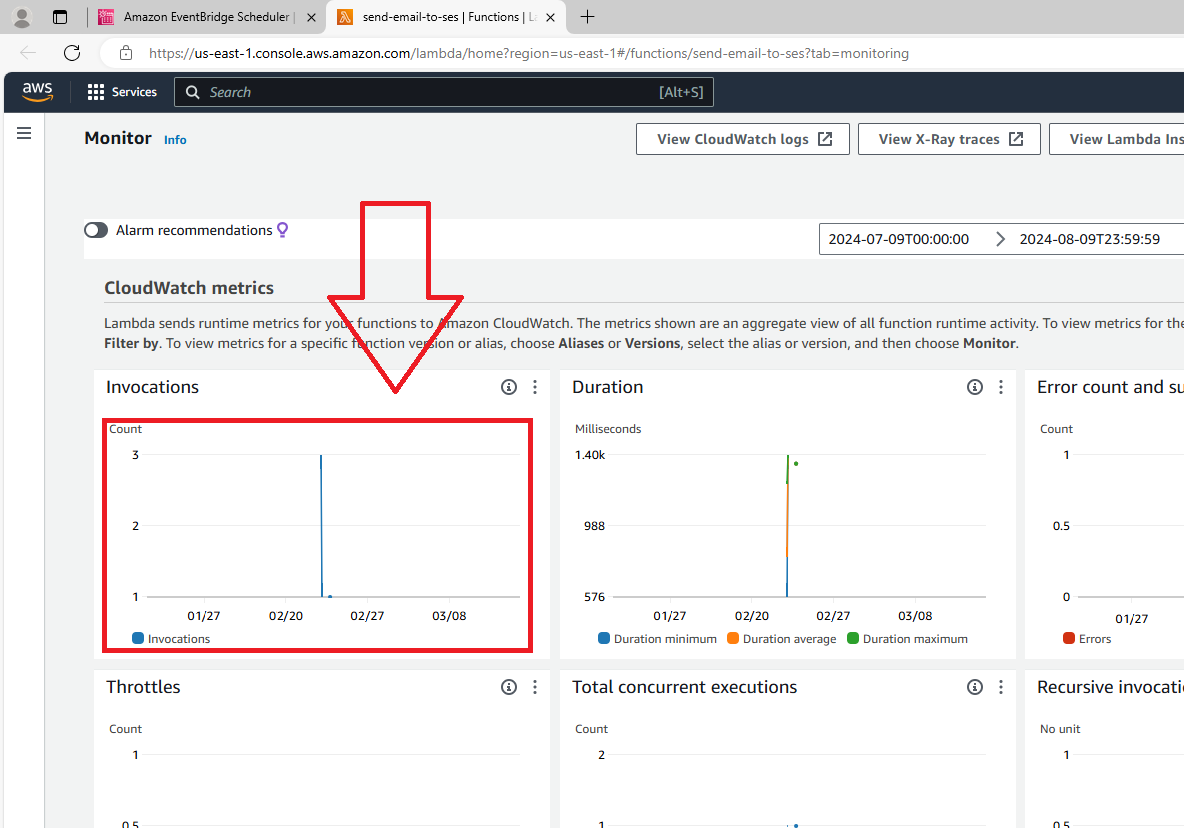Click the 02/20 label on Invocations chart
The height and width of the screenshot is (828, 1184).
click(285, 616)
